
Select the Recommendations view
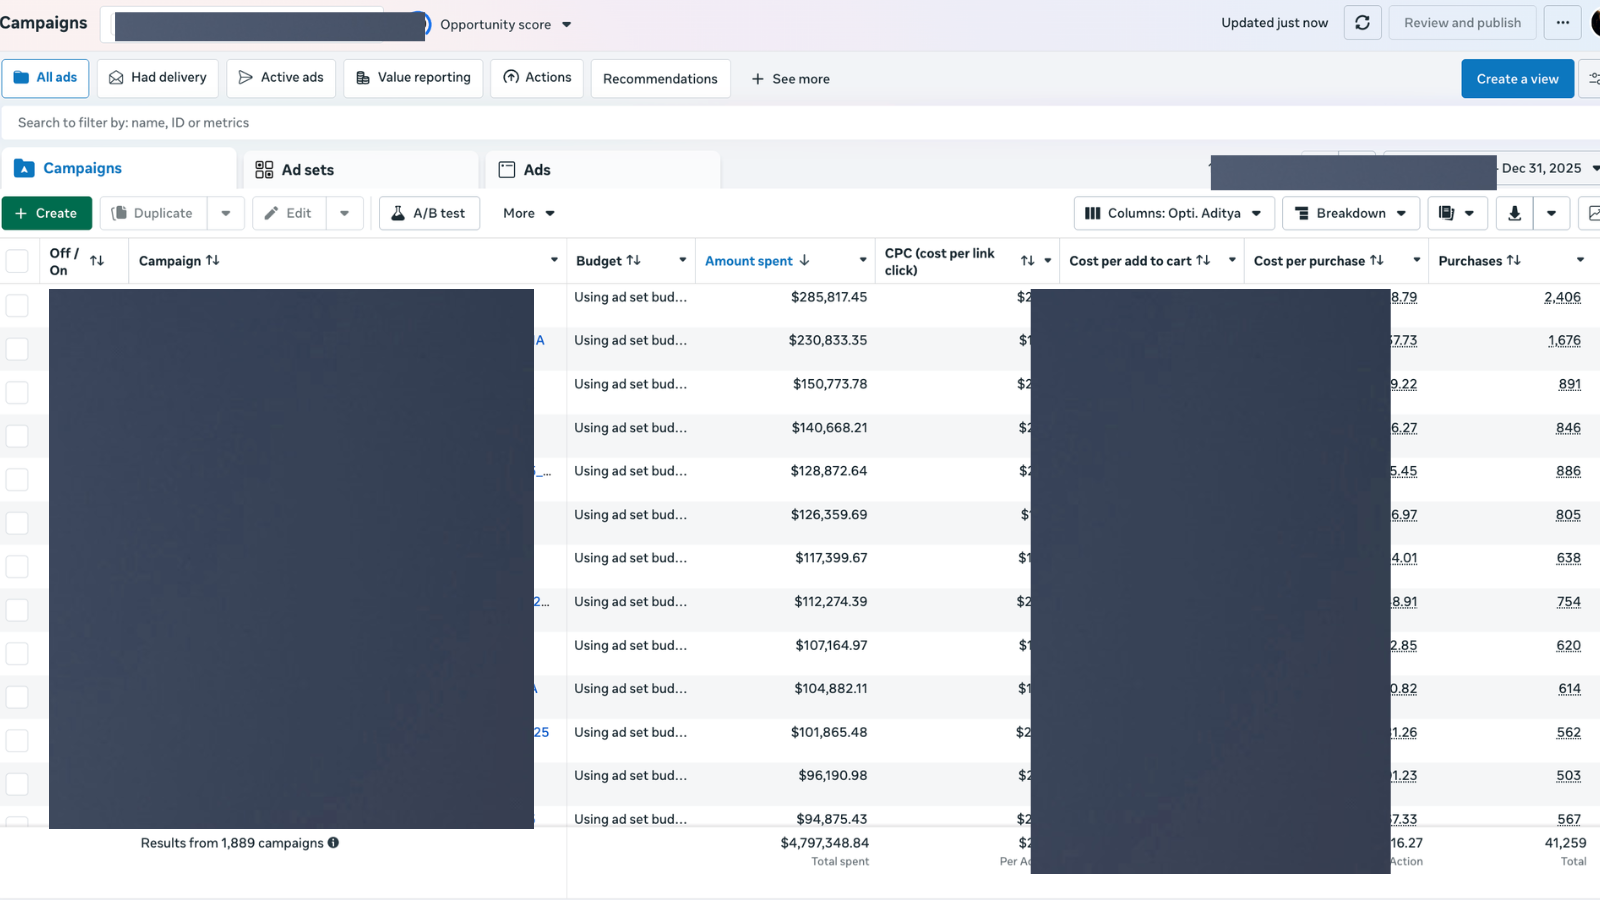point(660,79)
